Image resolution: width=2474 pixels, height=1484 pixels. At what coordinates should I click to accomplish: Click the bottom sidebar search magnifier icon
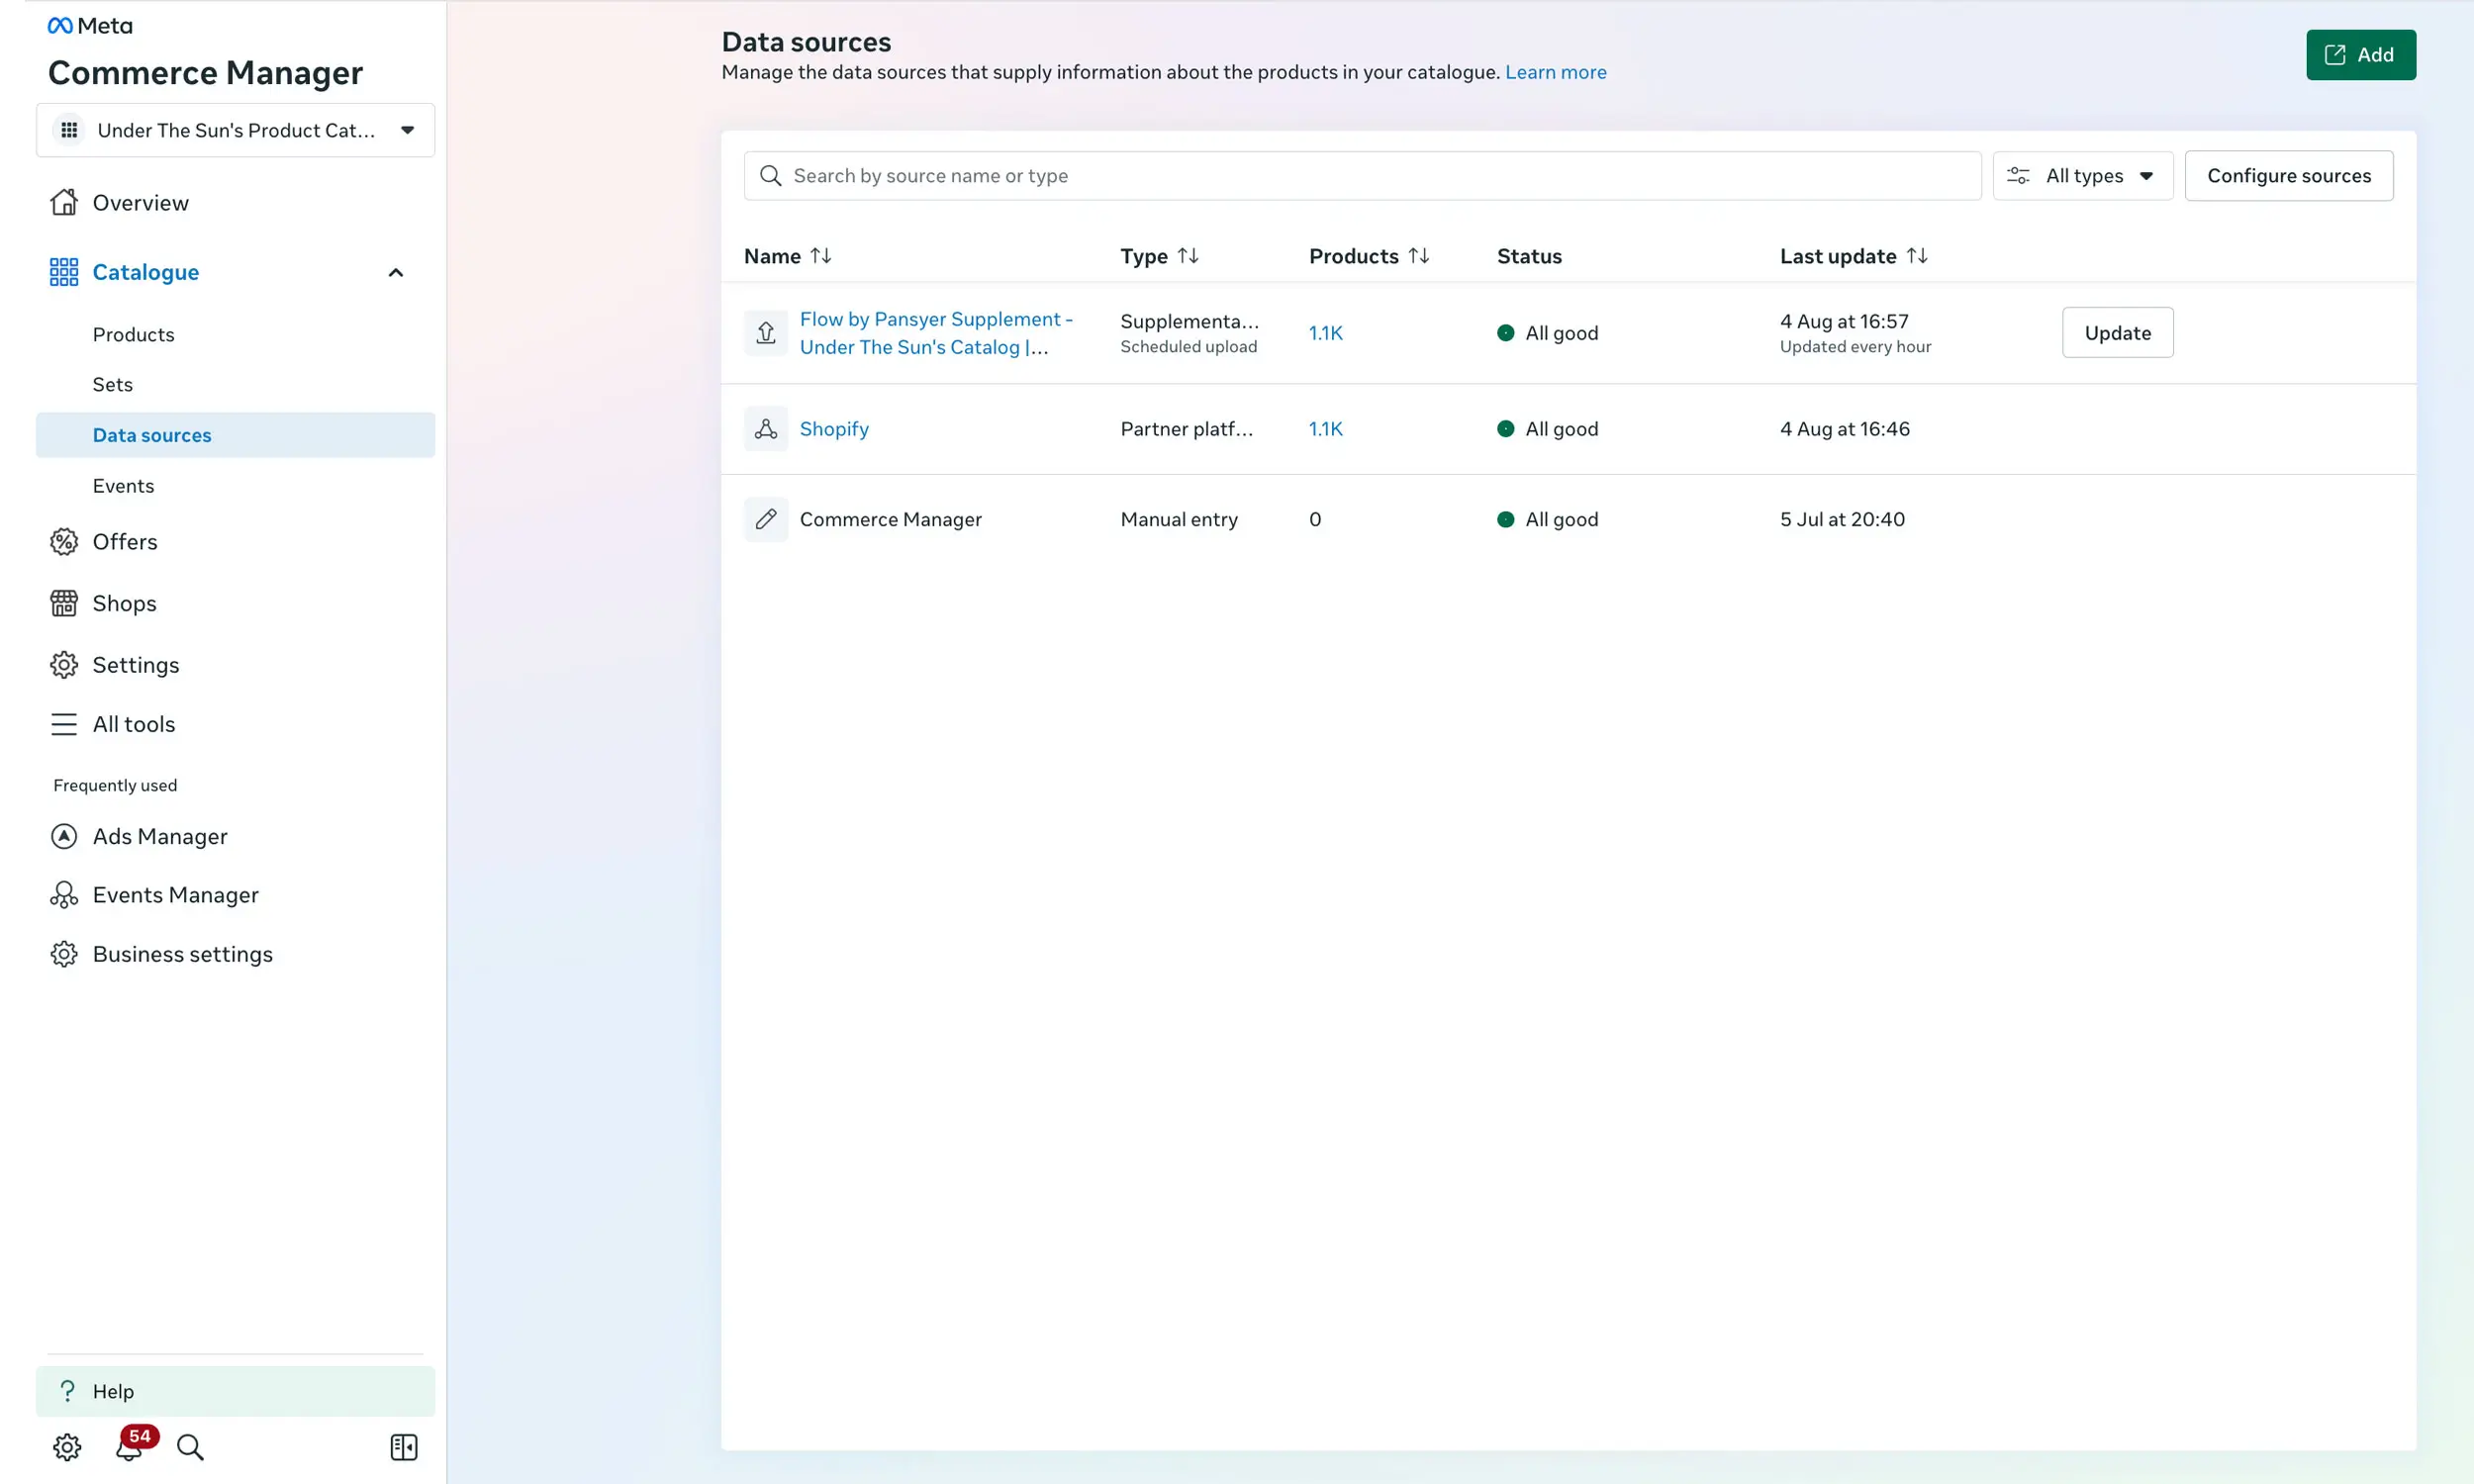(190, 1447)
